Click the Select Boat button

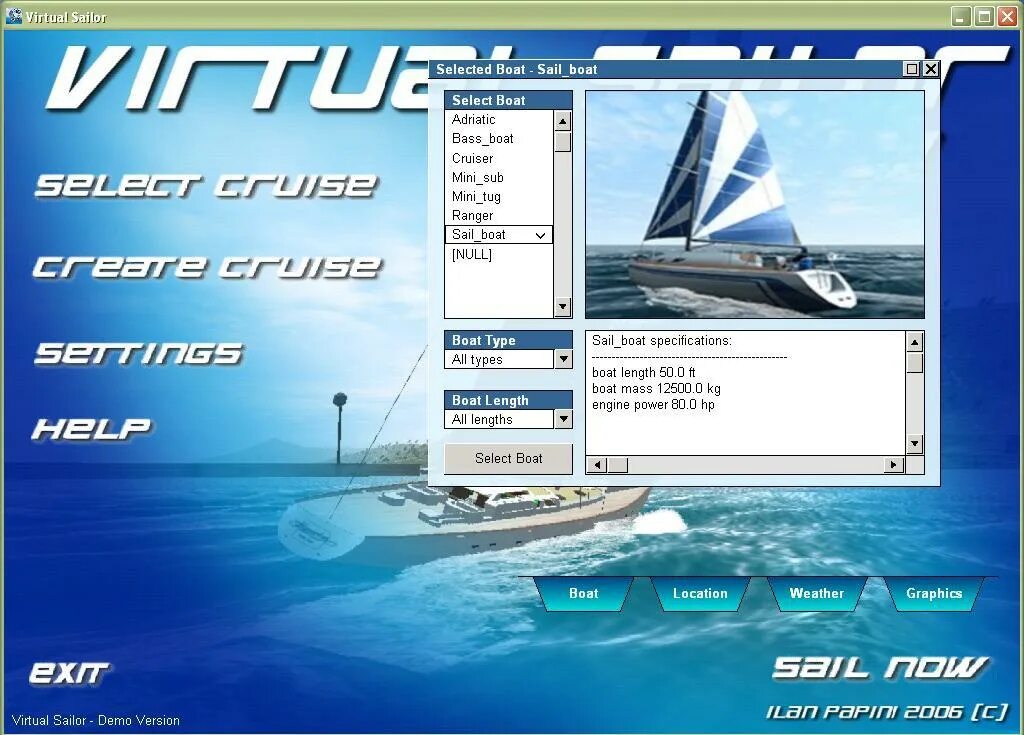pyautogui.click(x=508, y=459)
